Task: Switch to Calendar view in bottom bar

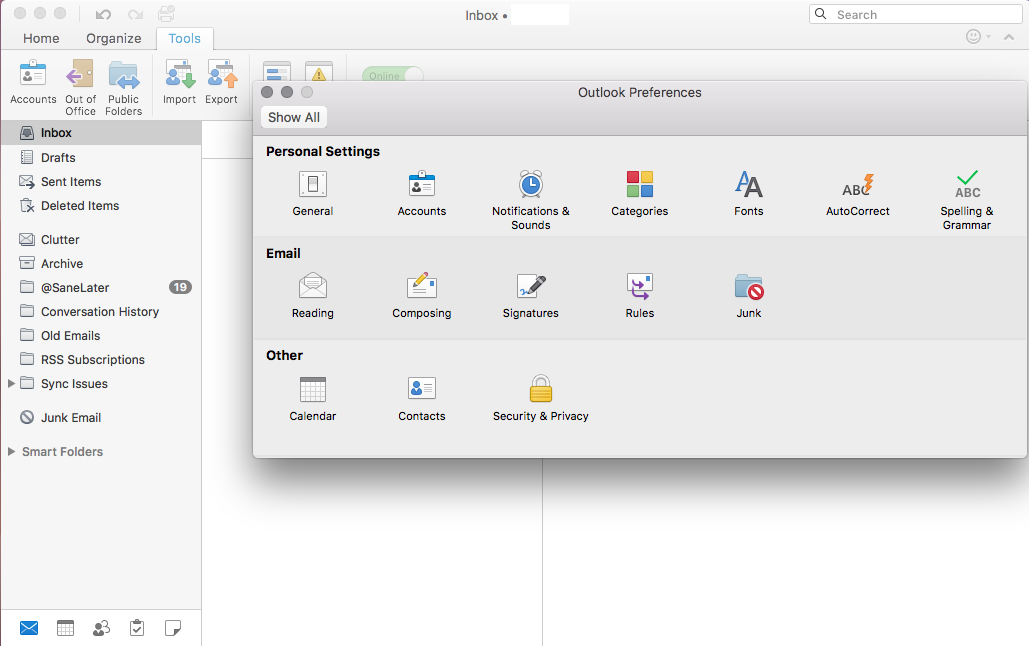Action: [x=65, y=628]
